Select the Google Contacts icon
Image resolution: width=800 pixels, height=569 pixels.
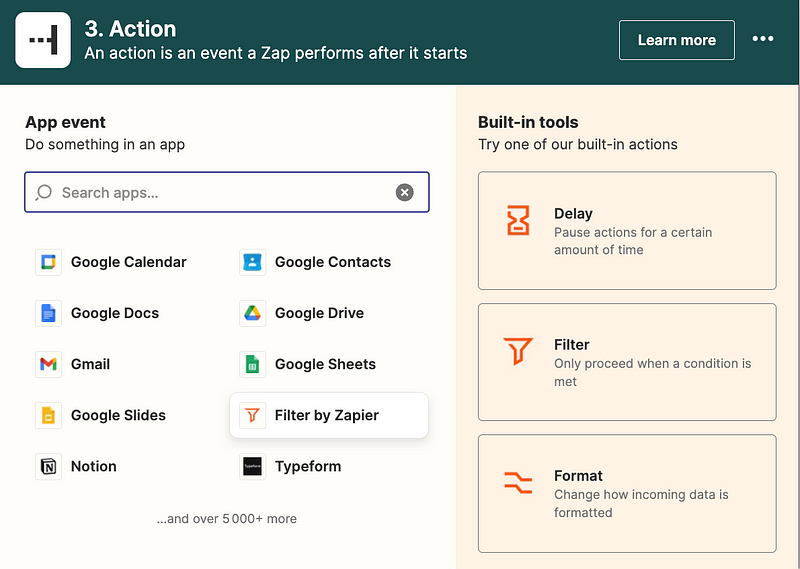click(253, 262)
